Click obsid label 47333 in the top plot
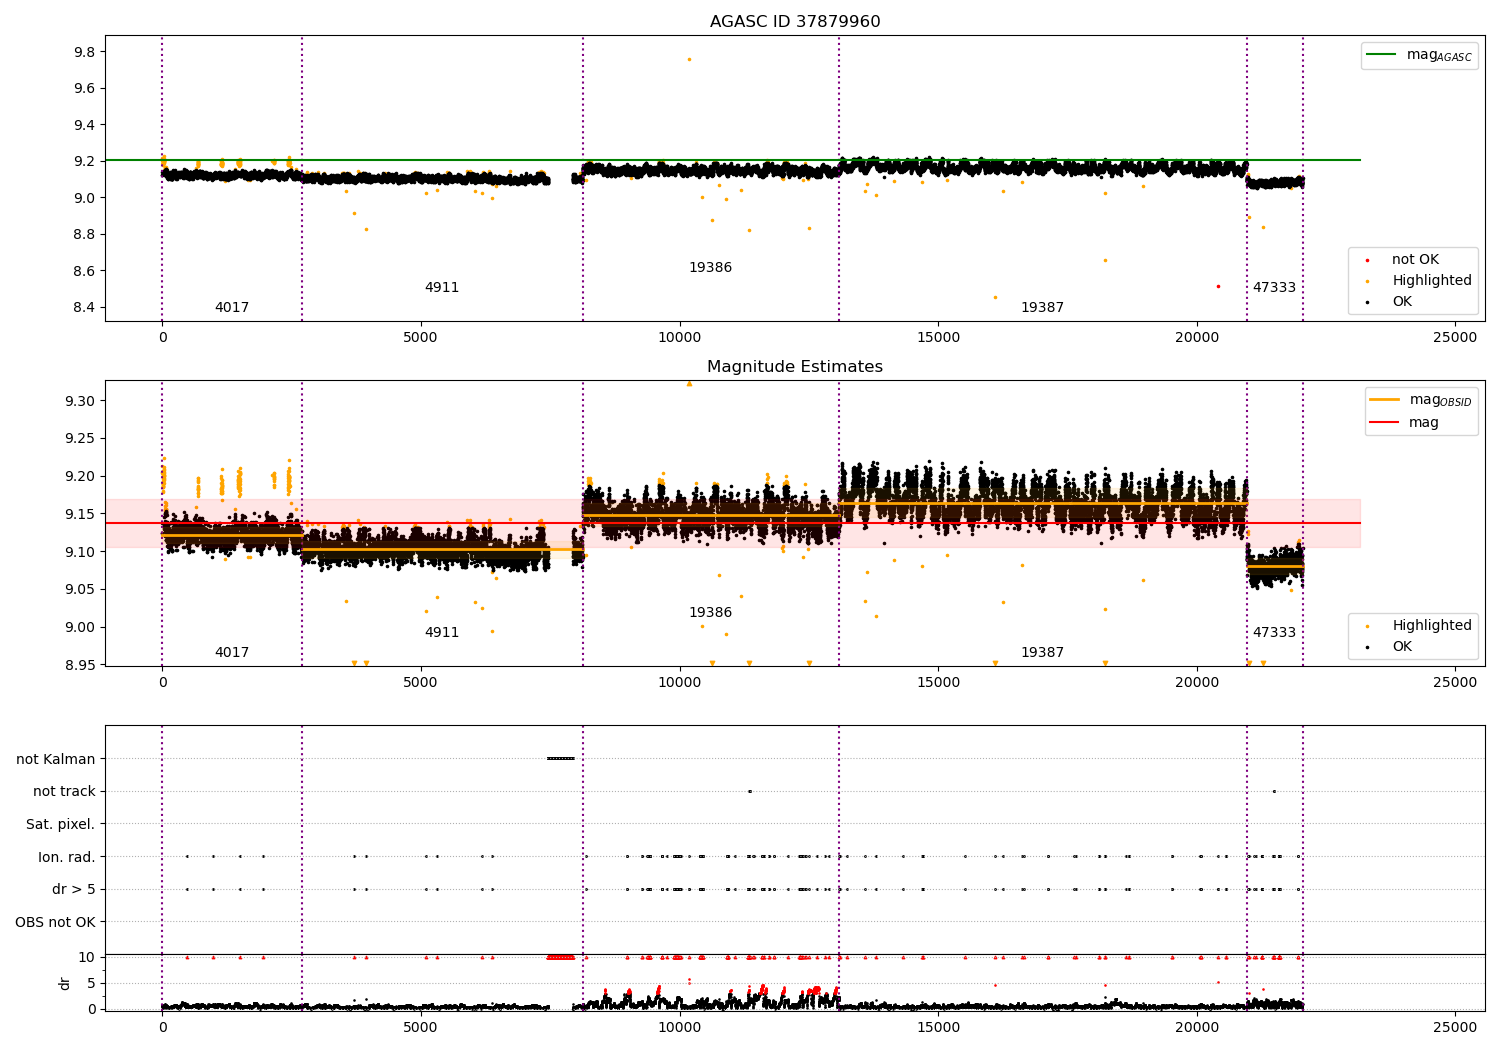The image size is (1500, 1050). tap(1274, 288)
